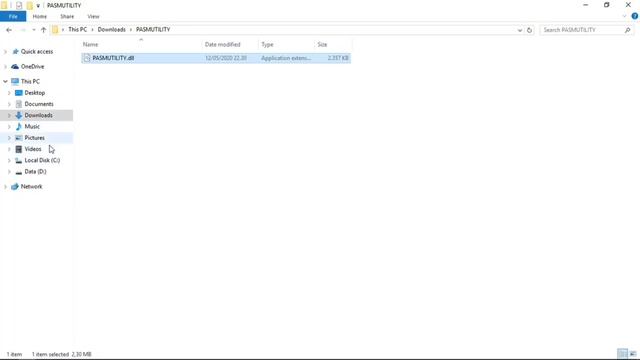Click New folder icon in title bar
640x360 pixels.
pyautogui.click(x=29, y=5)
